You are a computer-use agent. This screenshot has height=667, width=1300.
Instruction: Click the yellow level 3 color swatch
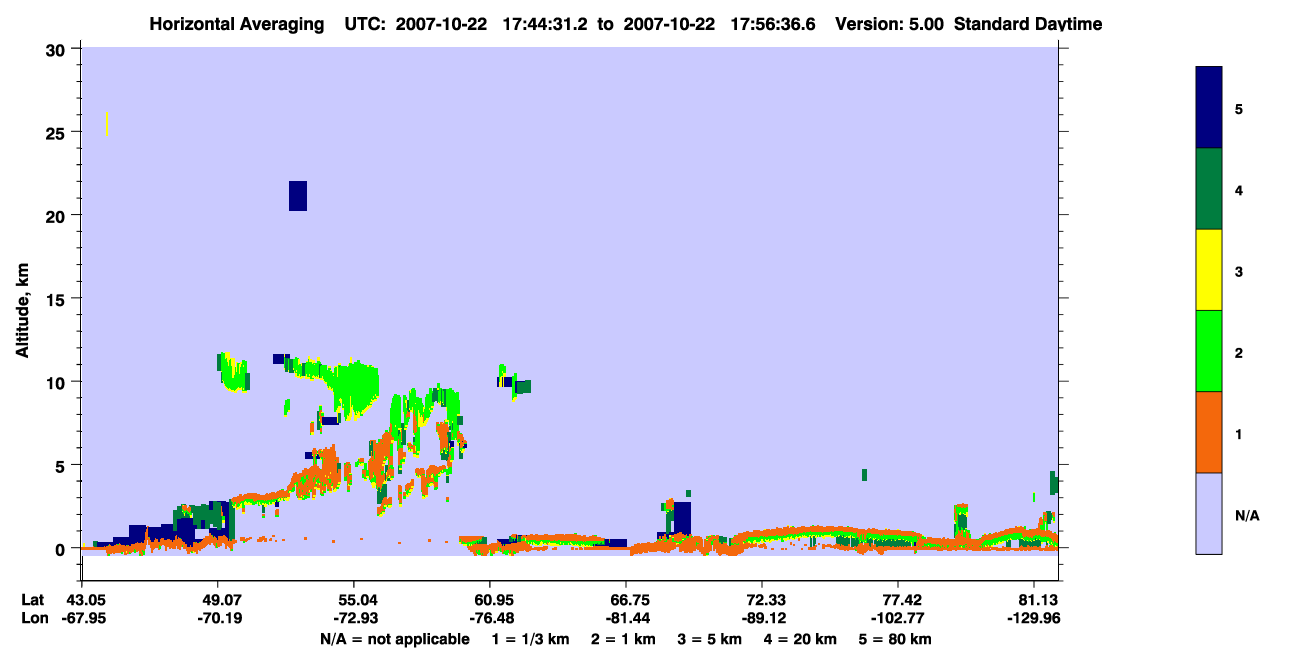1209,270
